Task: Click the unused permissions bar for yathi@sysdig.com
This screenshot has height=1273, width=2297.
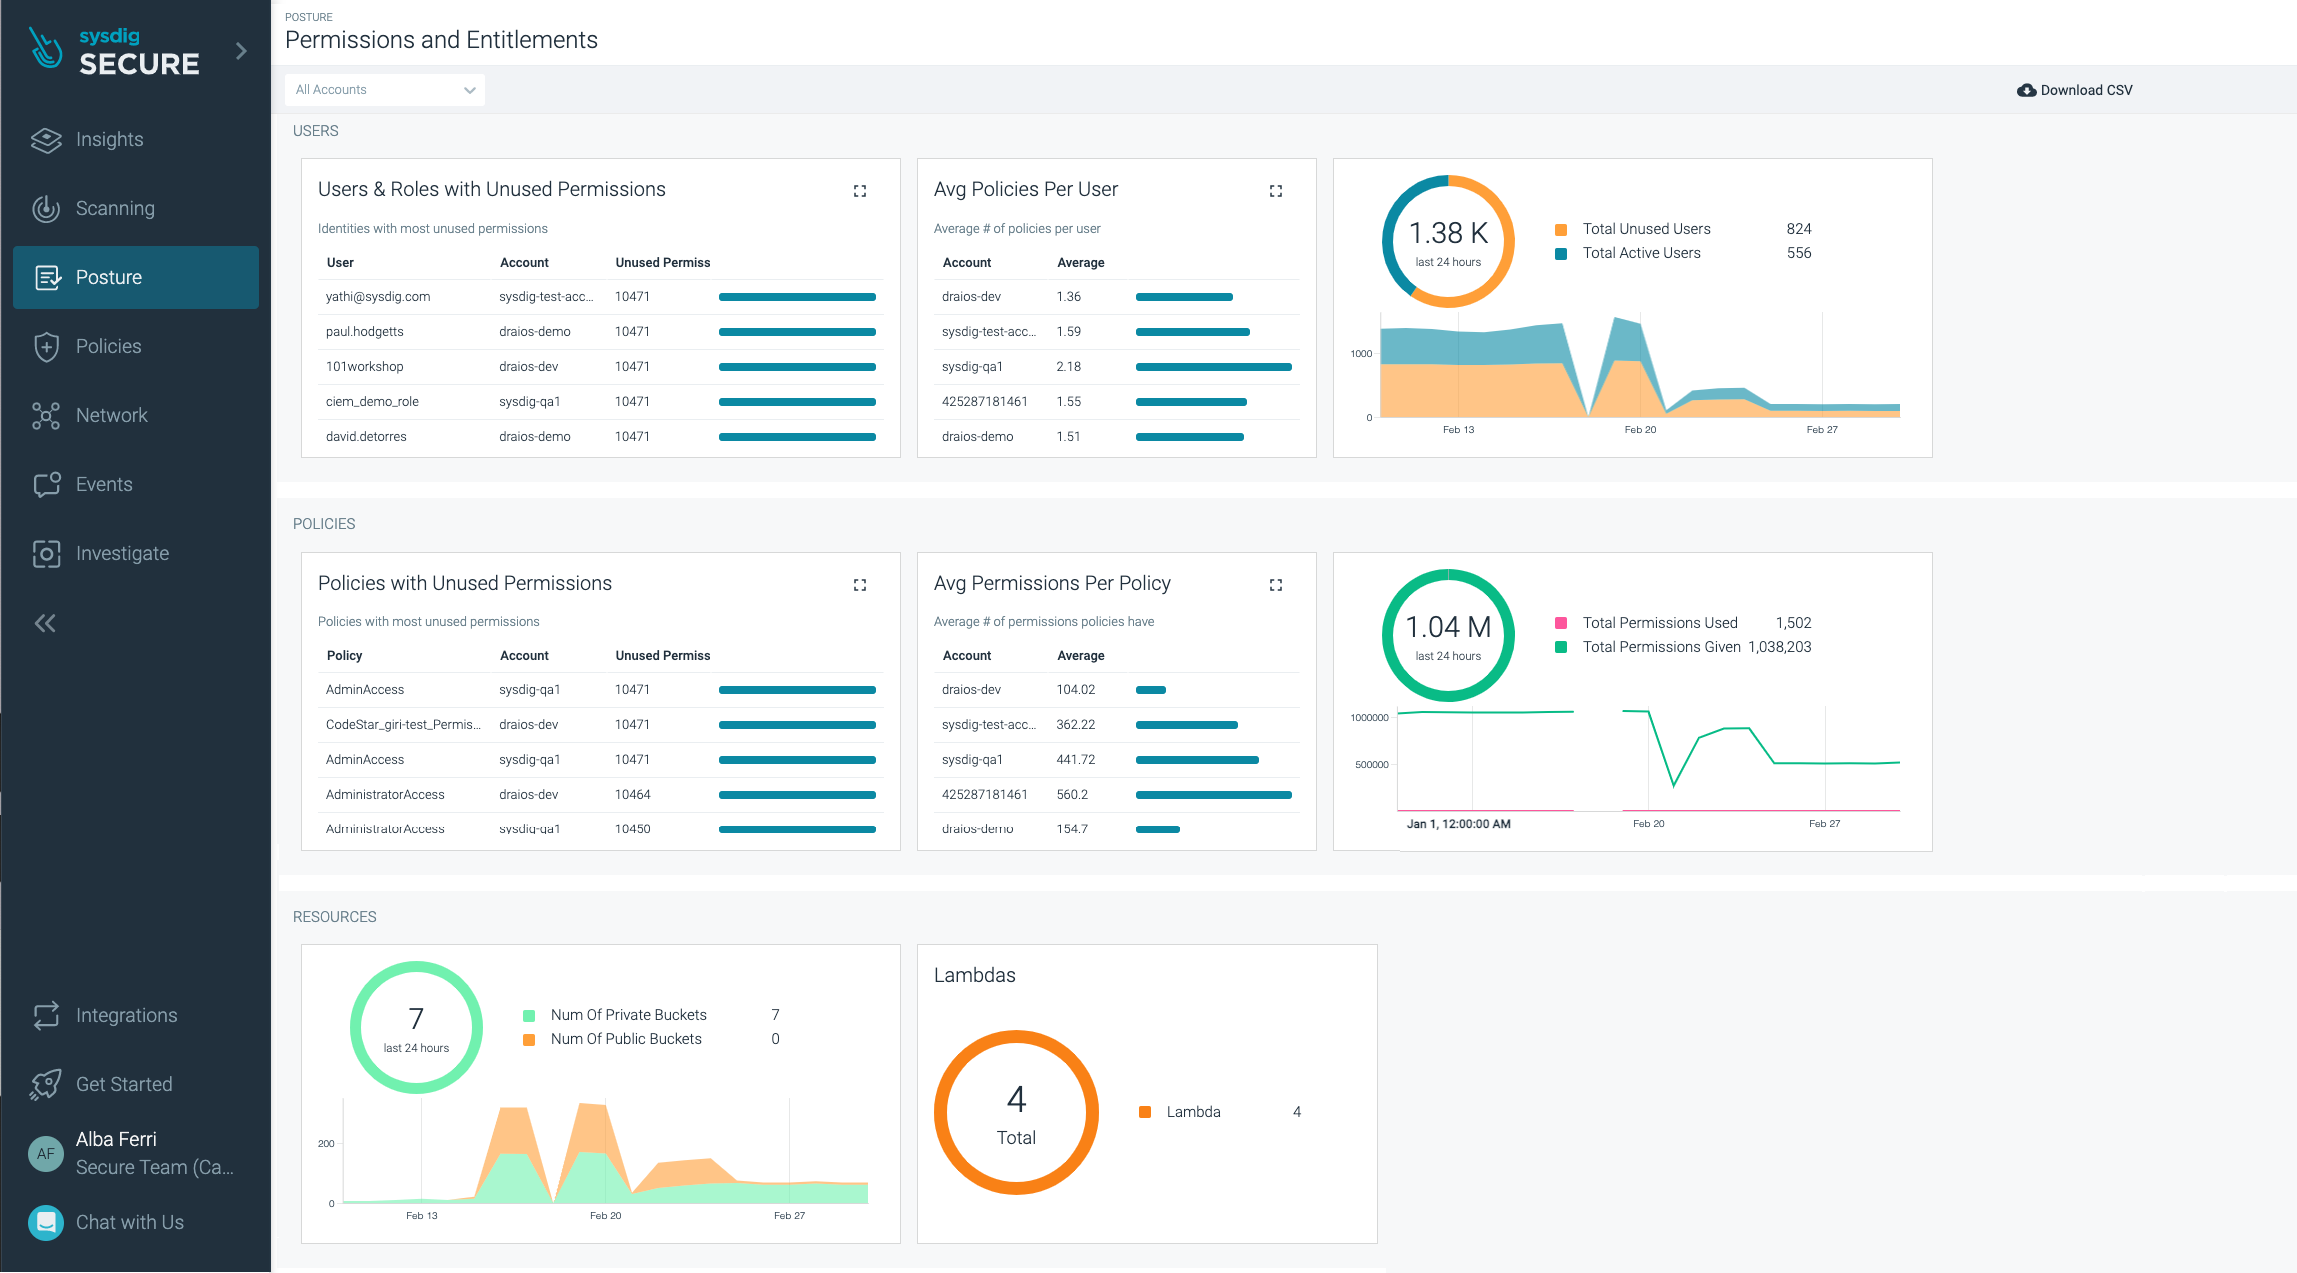Action: [797, 297]
